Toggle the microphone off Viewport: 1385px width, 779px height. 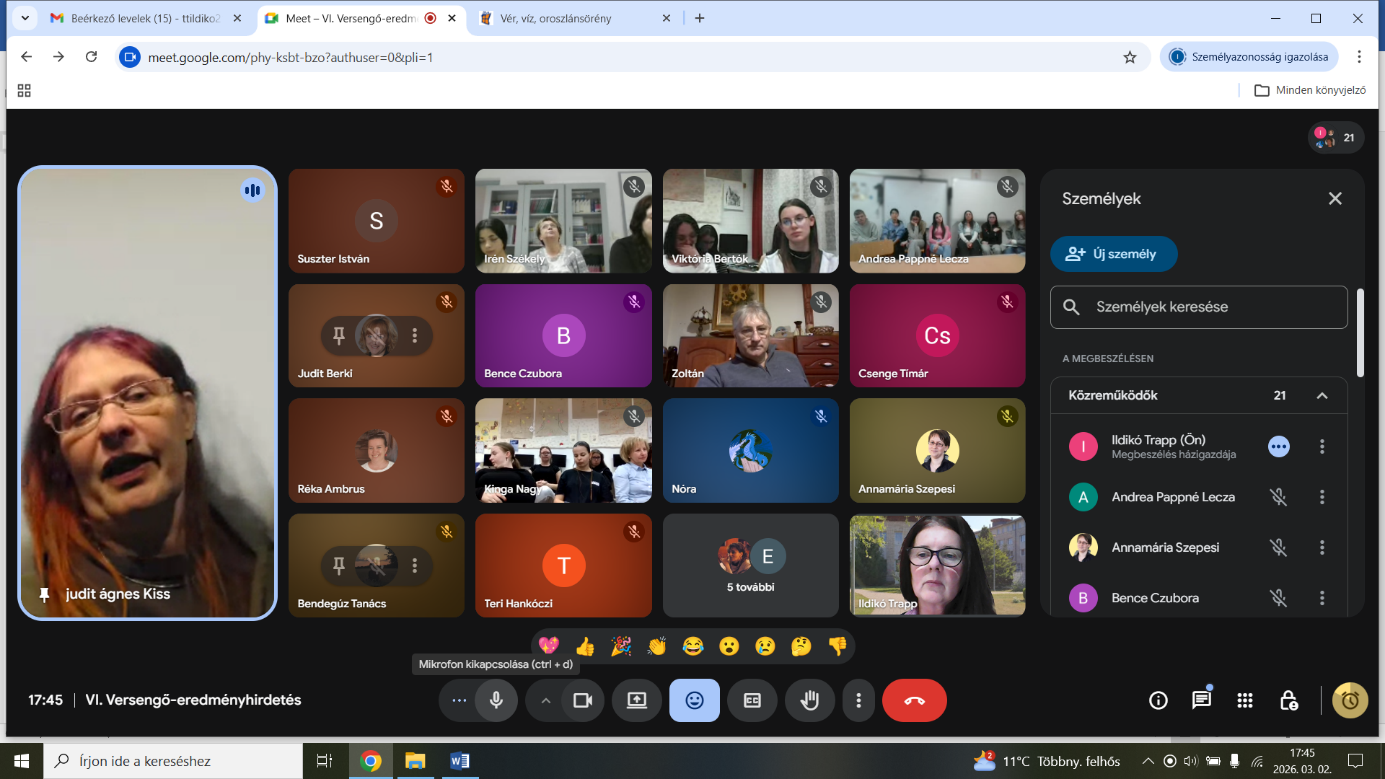(x=496, y=701)
